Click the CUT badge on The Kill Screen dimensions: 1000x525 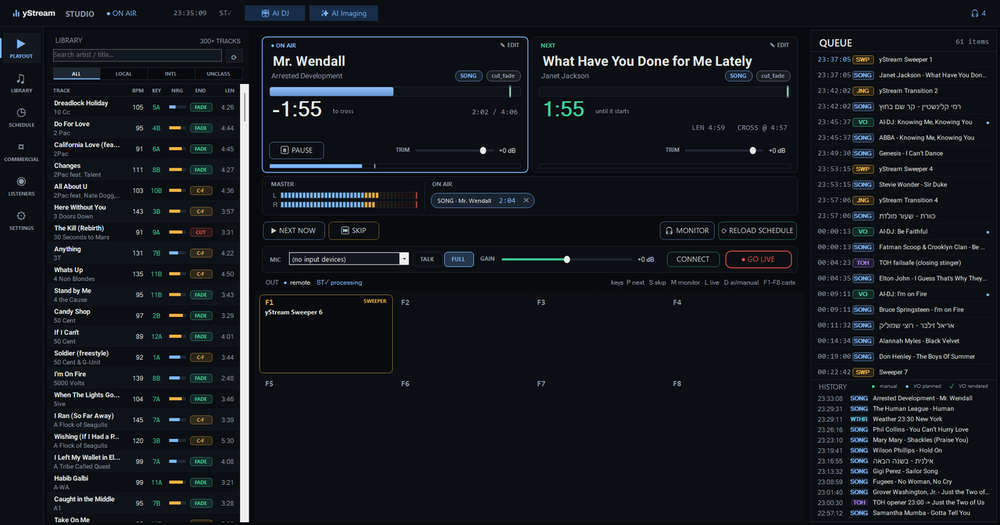tap(201, 232)
